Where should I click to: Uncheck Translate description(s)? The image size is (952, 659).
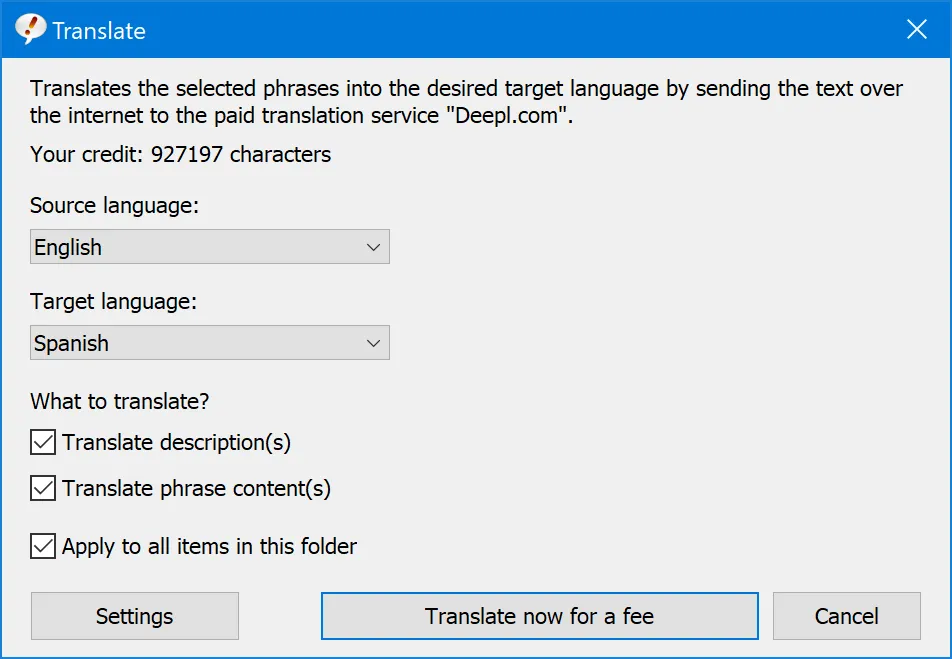click(43, 442)
